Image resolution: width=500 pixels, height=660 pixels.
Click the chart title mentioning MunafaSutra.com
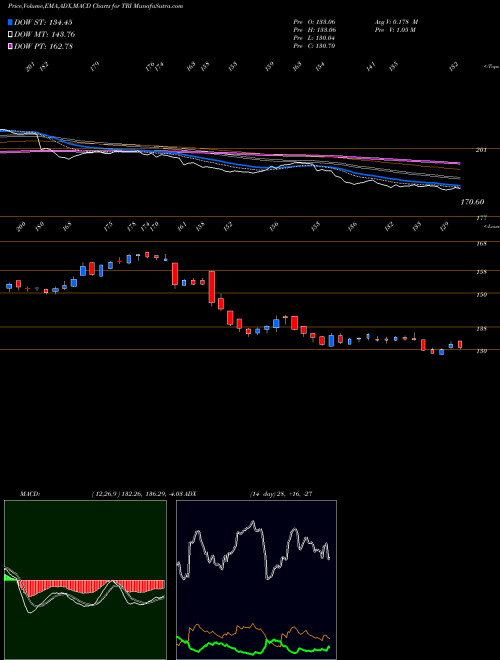tap(95, 7)
